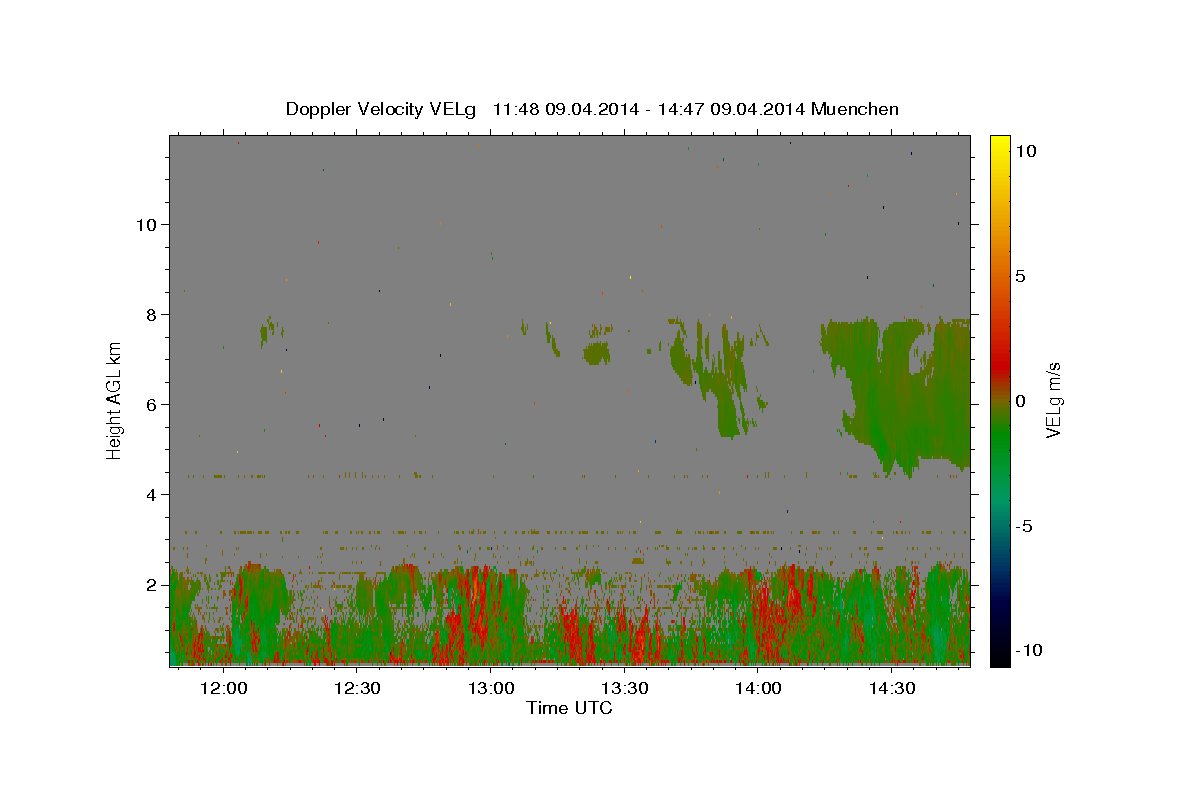This screenshot has width=1200, height=800.
Task: Click the '12:00' time axis label
Action: click(x=224, y=689)
